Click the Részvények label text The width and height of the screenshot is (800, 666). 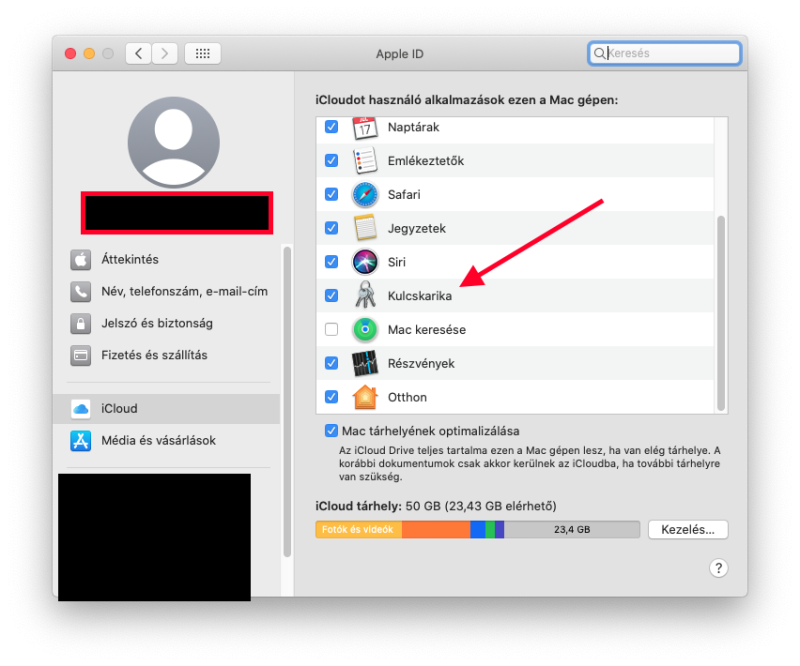(421, 363)
